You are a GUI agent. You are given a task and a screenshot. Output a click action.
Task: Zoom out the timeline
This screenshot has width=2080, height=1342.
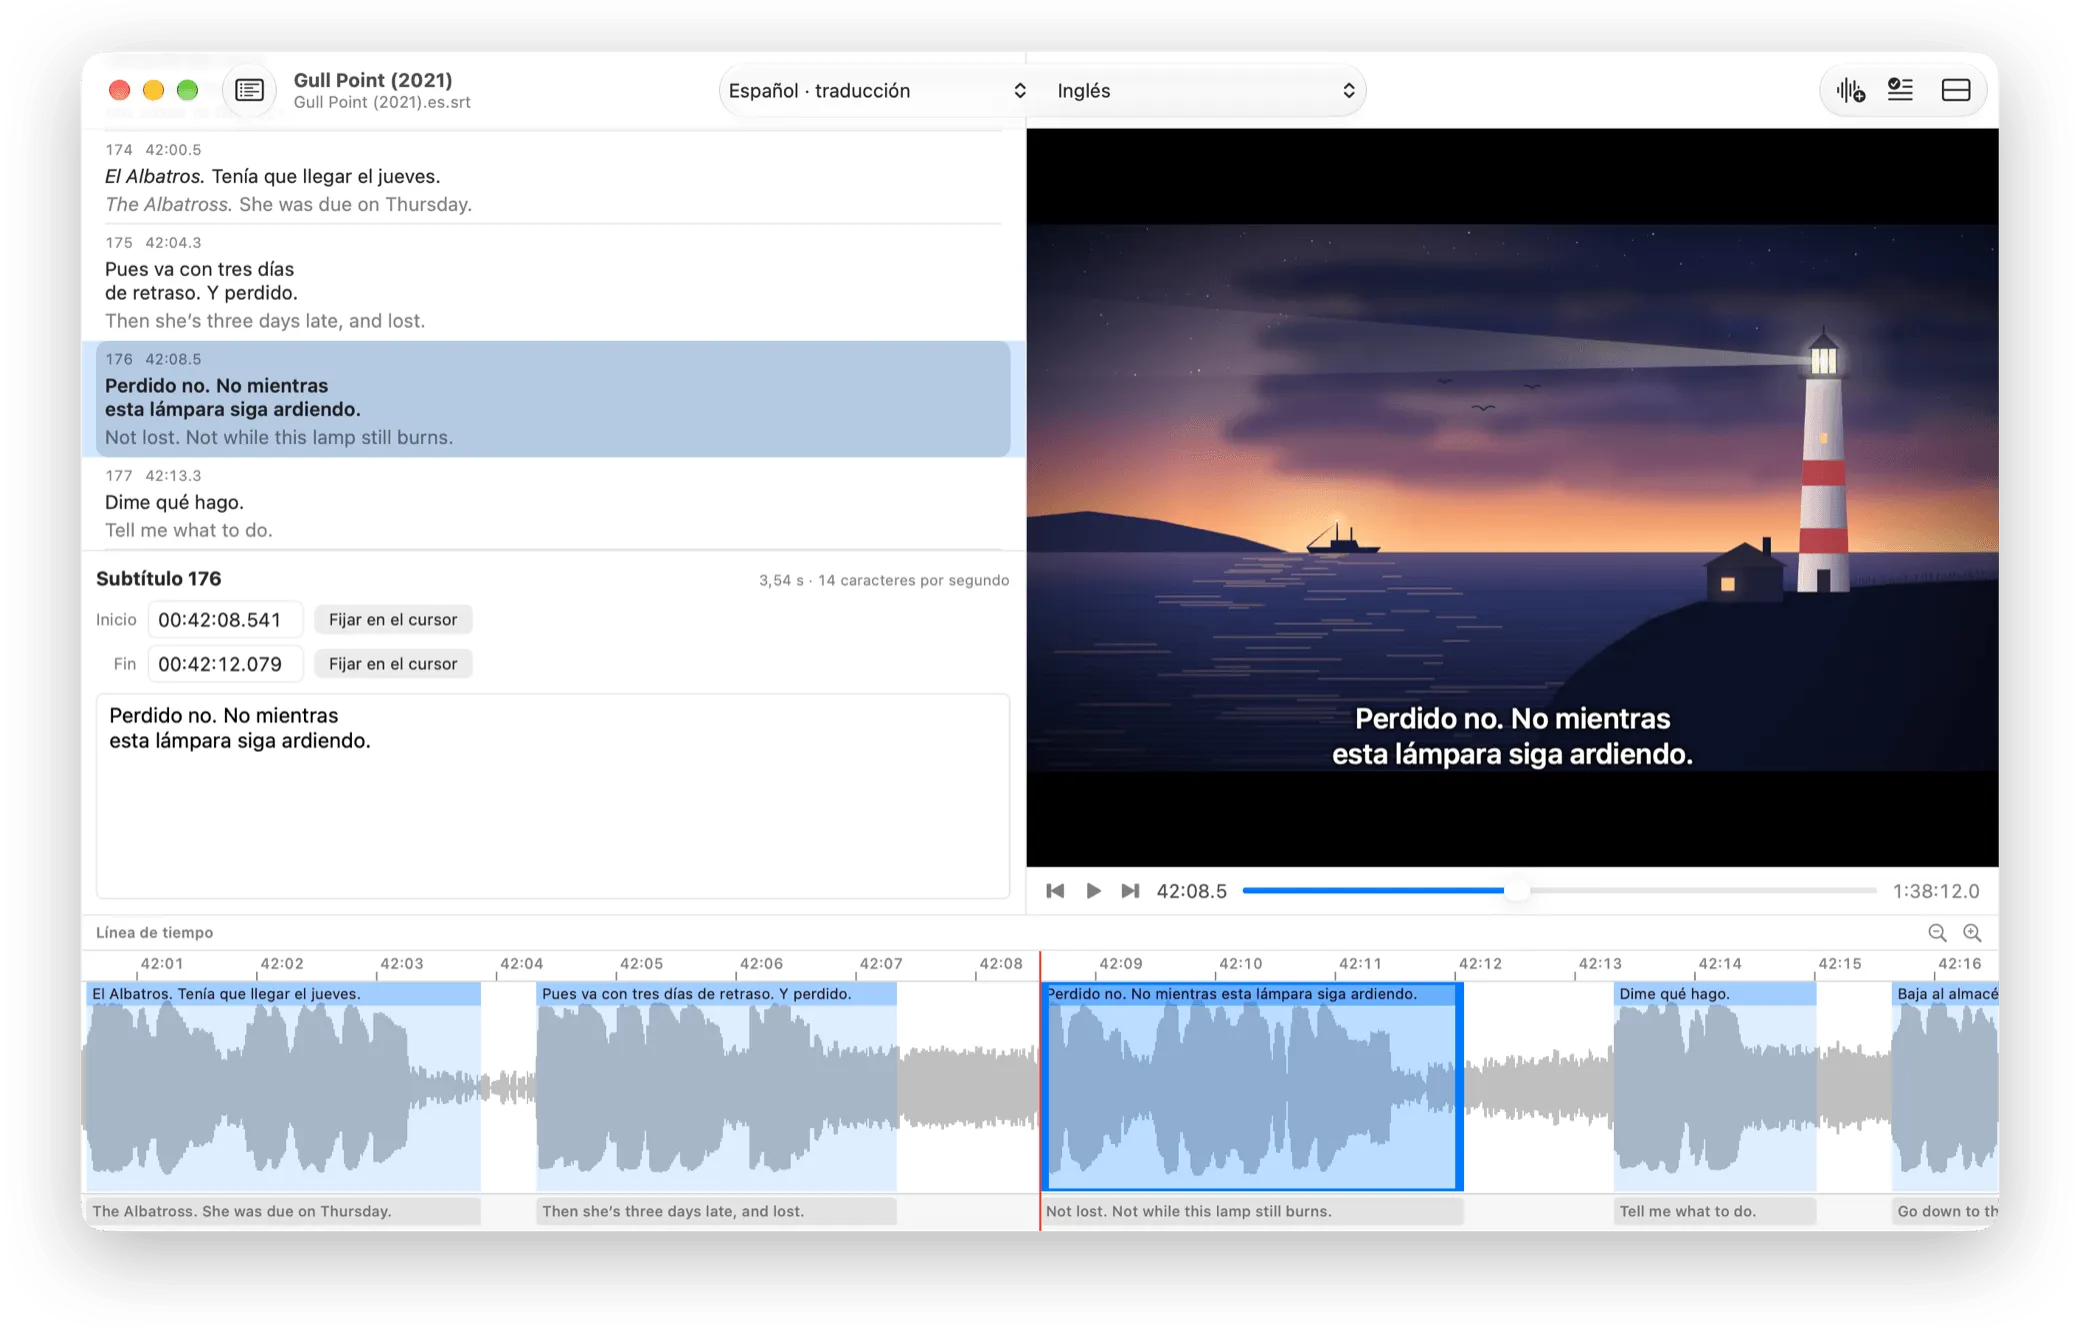coord(1937,933)
